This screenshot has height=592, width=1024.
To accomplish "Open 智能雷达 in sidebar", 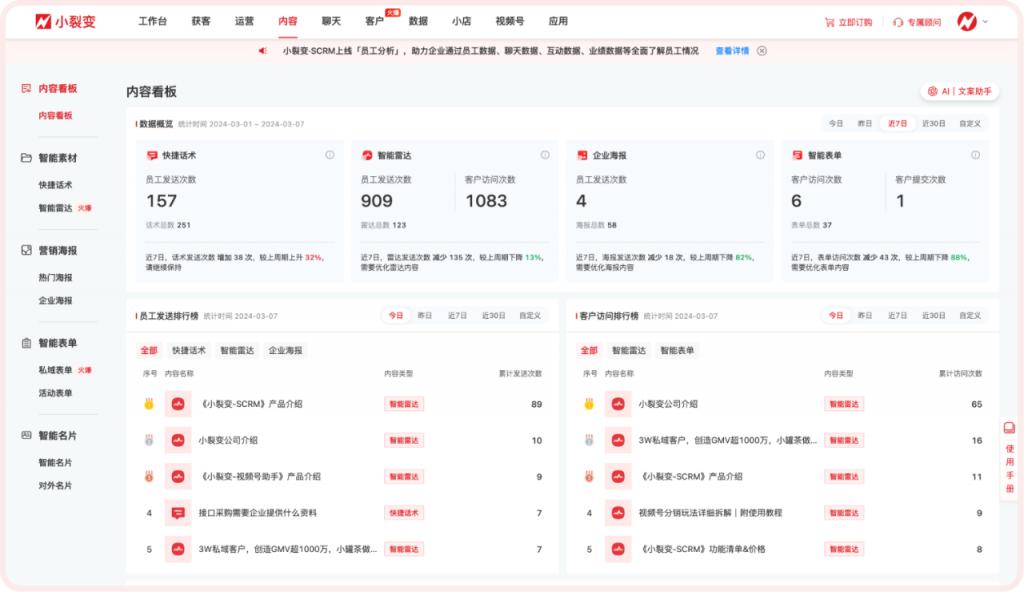I will pyautogui.click(x=56, y=208).
